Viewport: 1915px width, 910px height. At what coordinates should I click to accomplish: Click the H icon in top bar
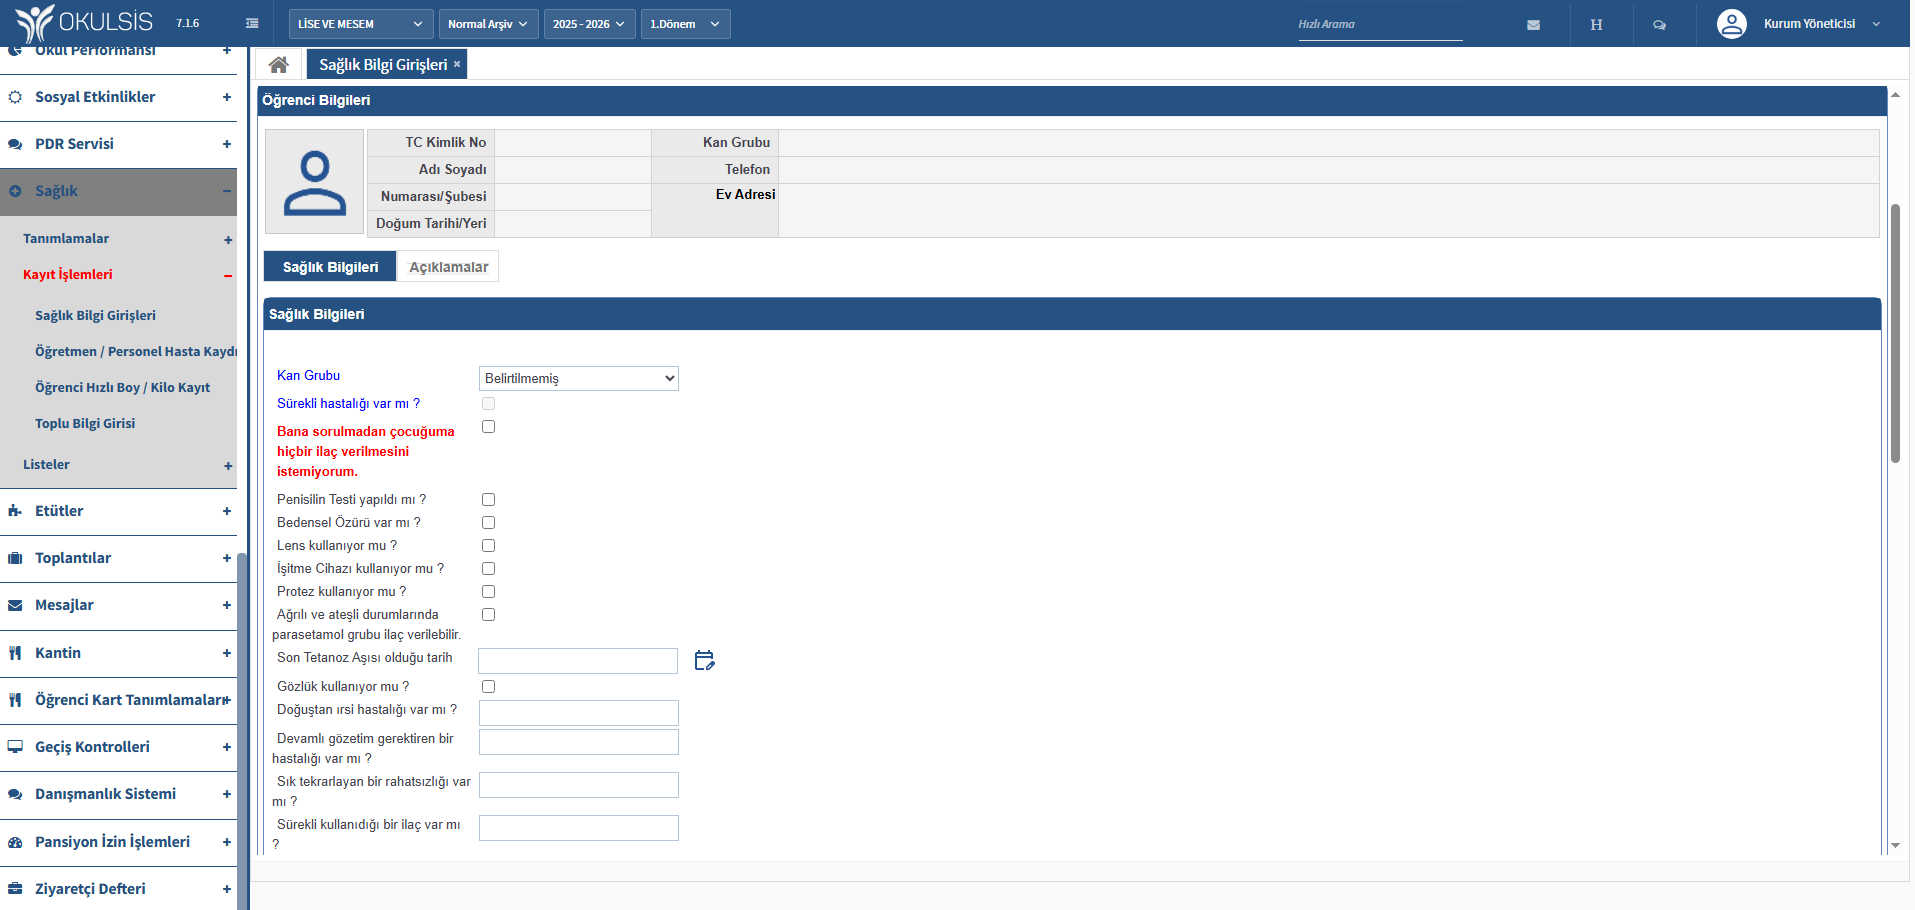click(x=1596, y=25)
